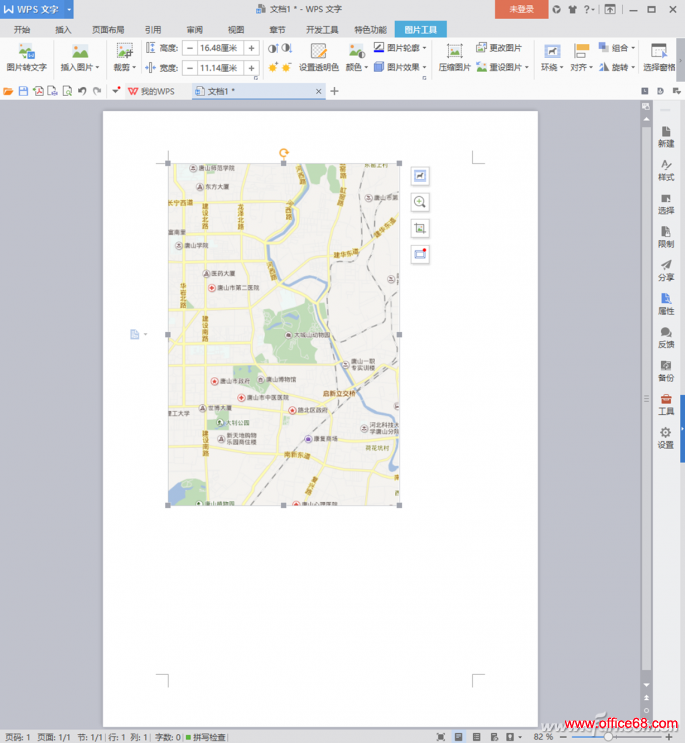Click the 备份 backup sidebar icon
This screenshot has height=743, width=685.
666,371
